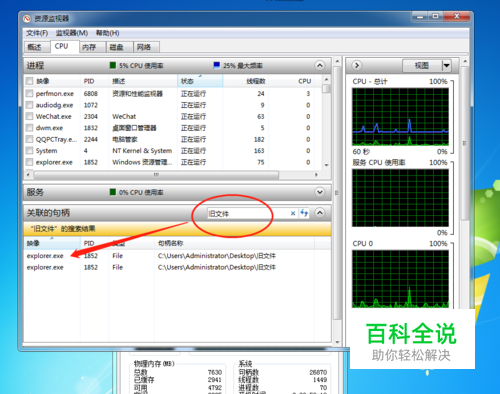Click the graphs pane vertical scrollbar
Viewport: 500px width, 394px height.
click(x=465, y=143)
